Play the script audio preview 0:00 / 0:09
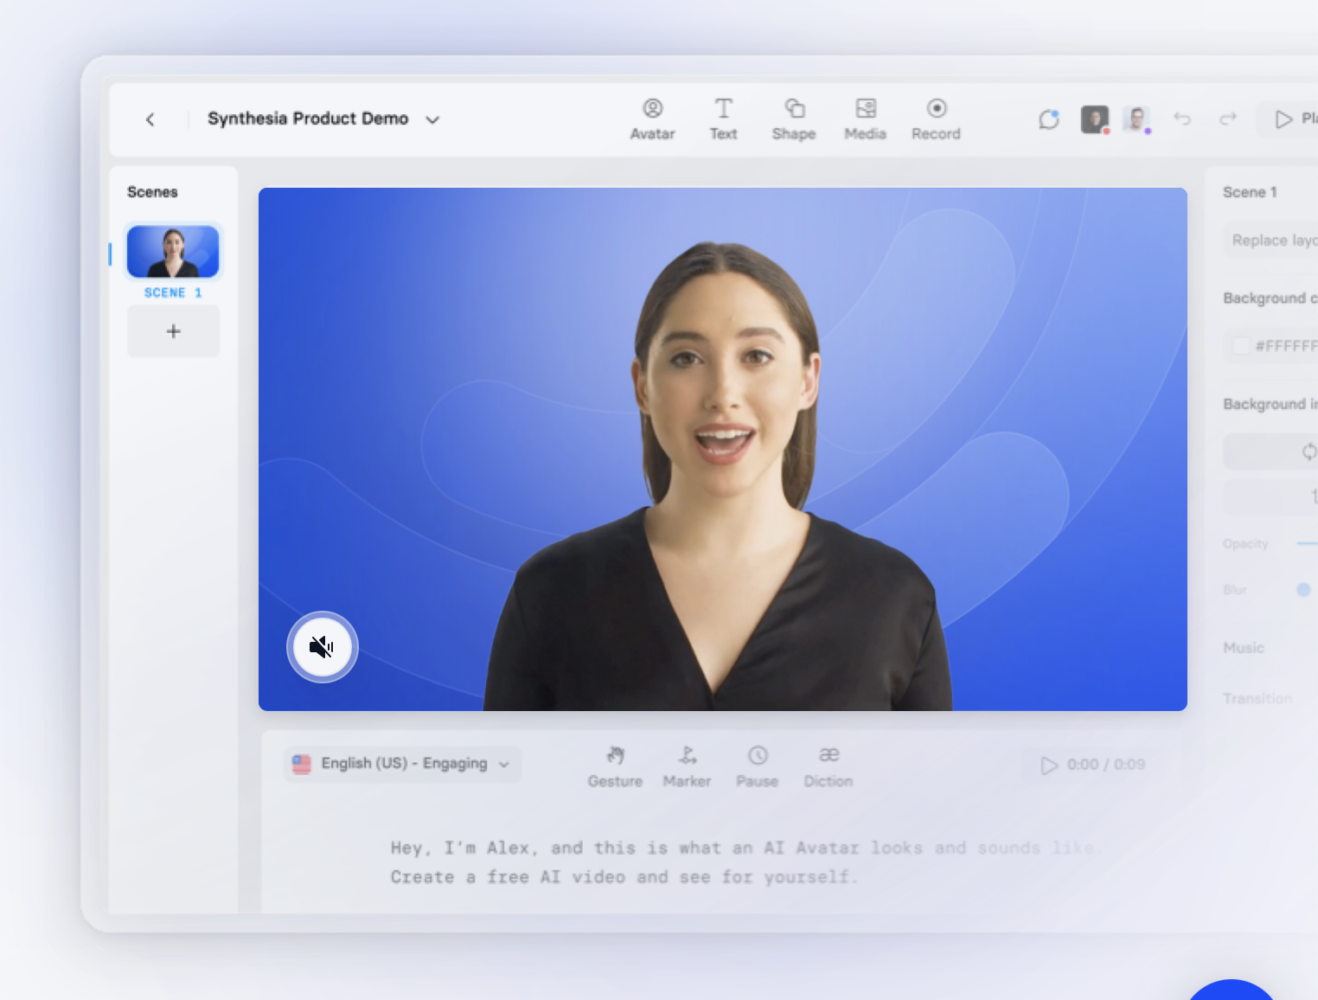This screenshot has width=1318, height=1000. point(1049,765)
